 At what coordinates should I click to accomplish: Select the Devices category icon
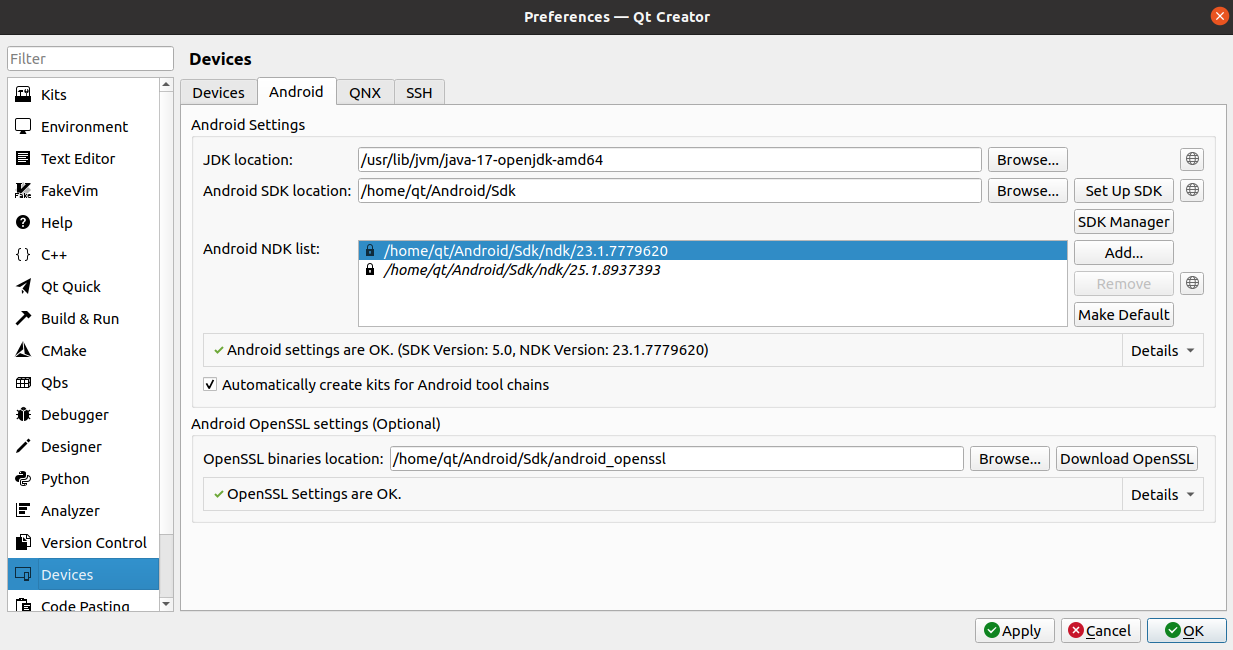coord(23,575)
